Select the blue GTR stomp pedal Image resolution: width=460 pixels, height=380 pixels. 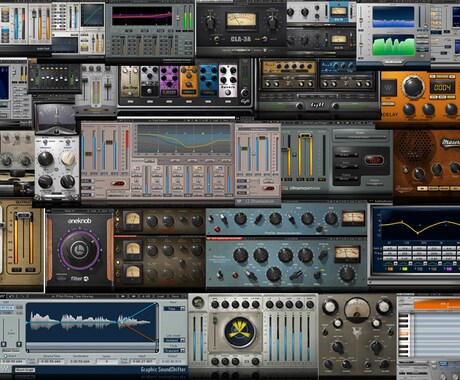click(x=208, y=82)
